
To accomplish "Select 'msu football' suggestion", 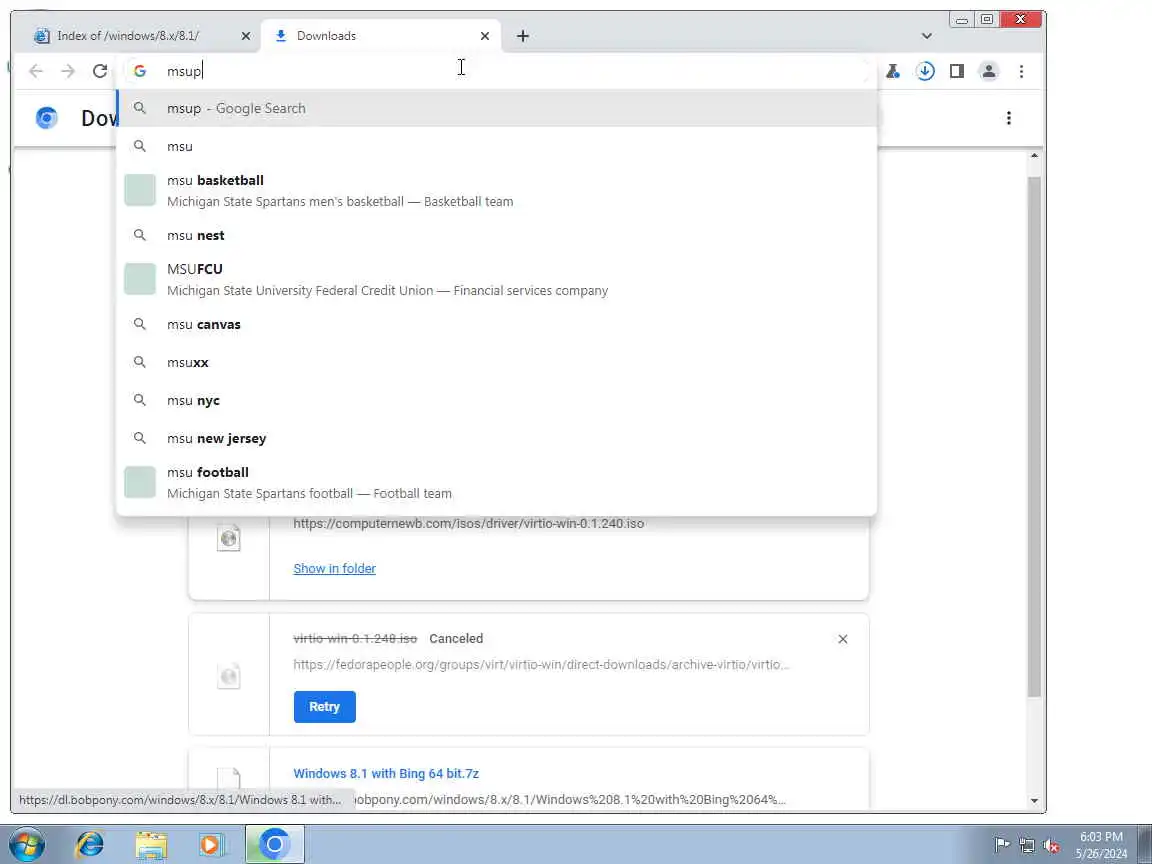I will [497, 483].
